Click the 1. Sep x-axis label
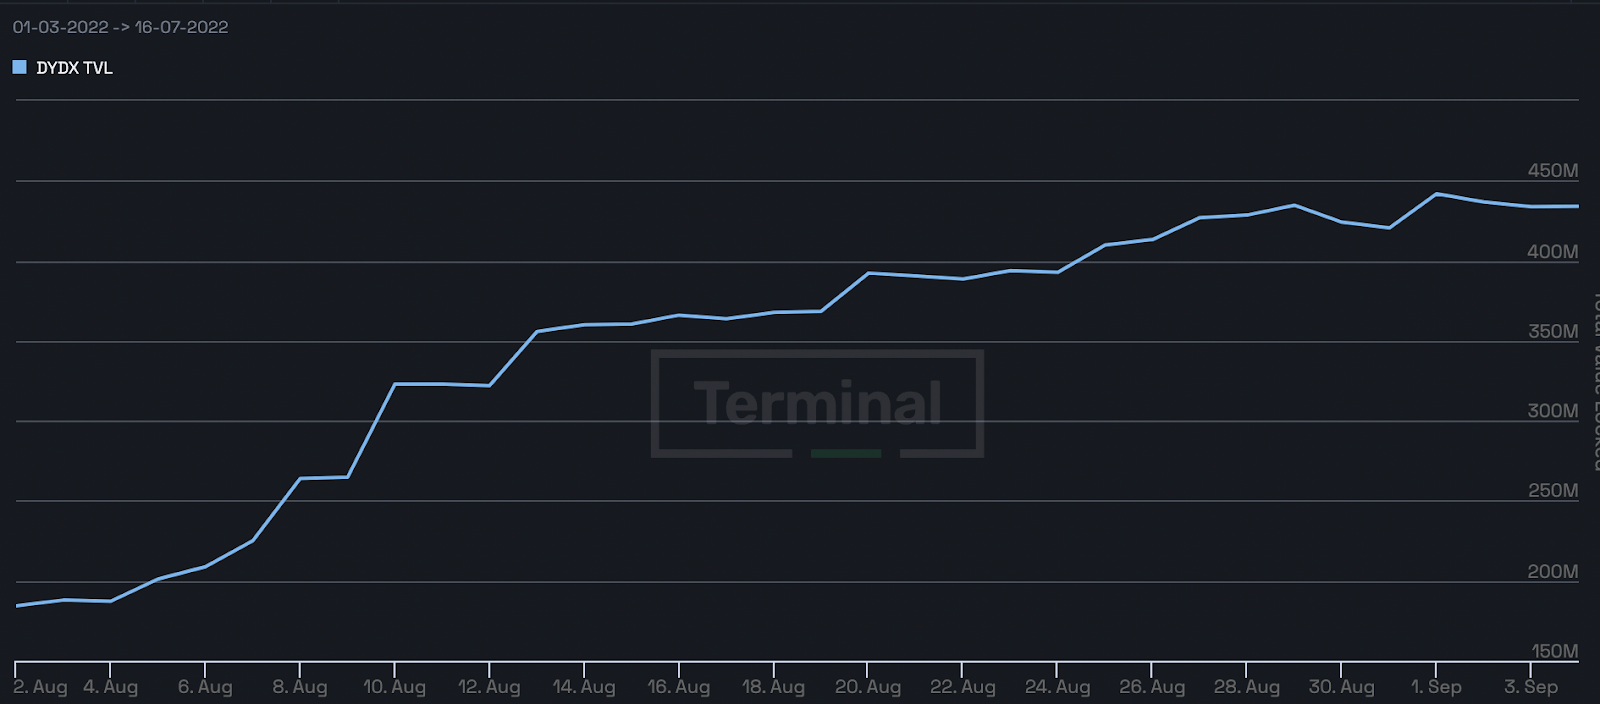The width and height of the screenshot is (1600, 704). [1436, 687]
